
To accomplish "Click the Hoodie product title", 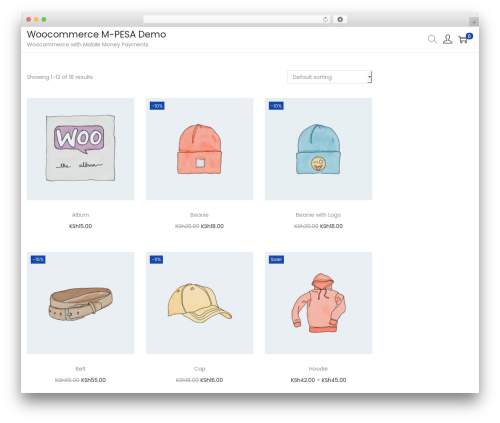I will 318,369.
